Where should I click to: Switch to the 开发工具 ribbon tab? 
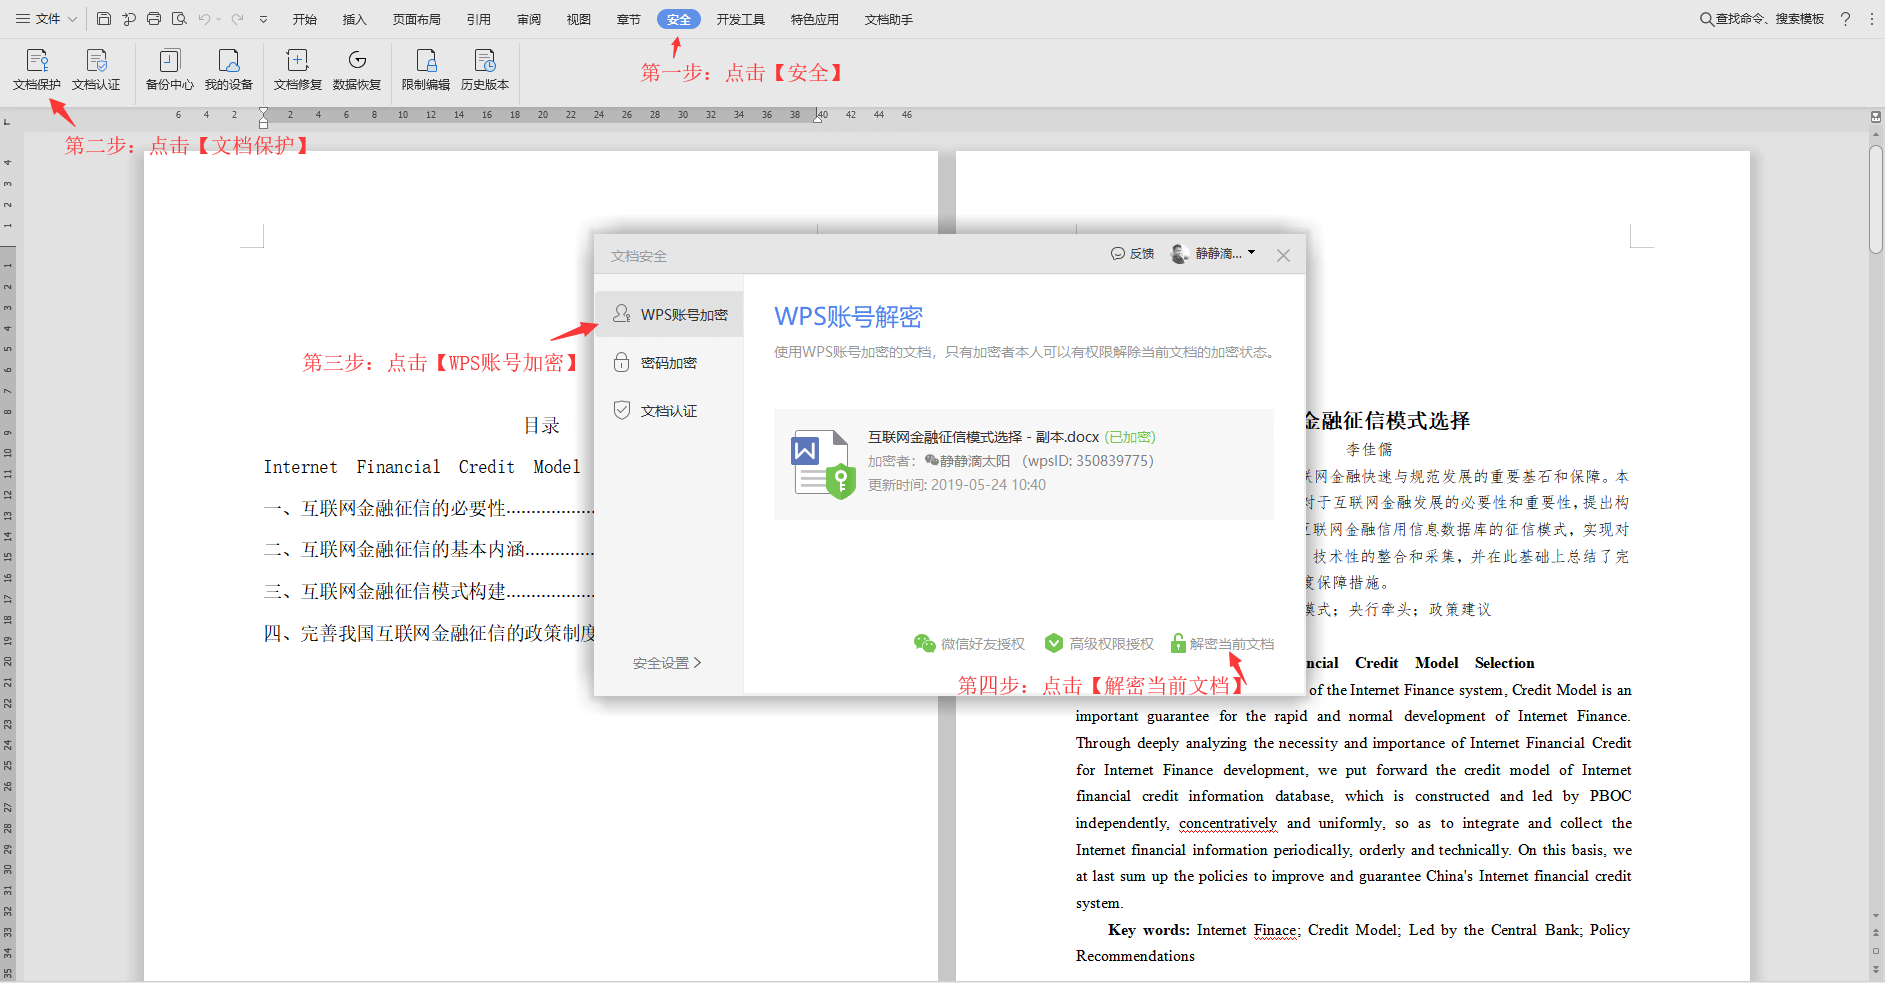pyautogui.click(x=741, y=19)
